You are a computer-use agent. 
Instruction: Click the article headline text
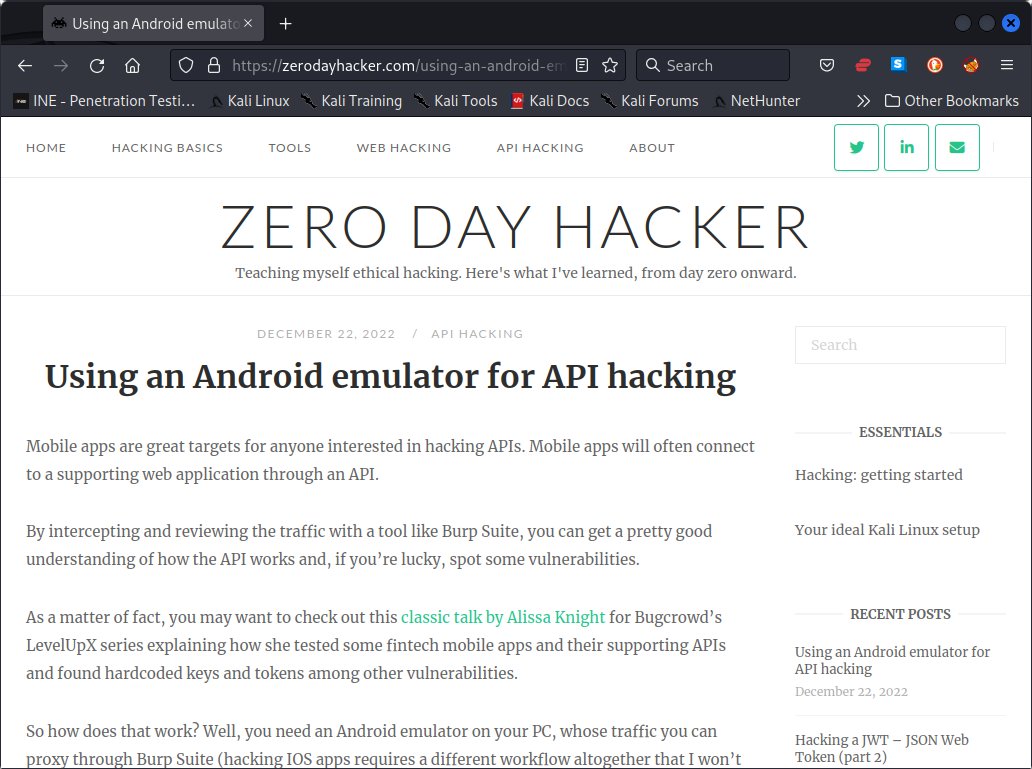pyautogui.click(x=390, y=377)
